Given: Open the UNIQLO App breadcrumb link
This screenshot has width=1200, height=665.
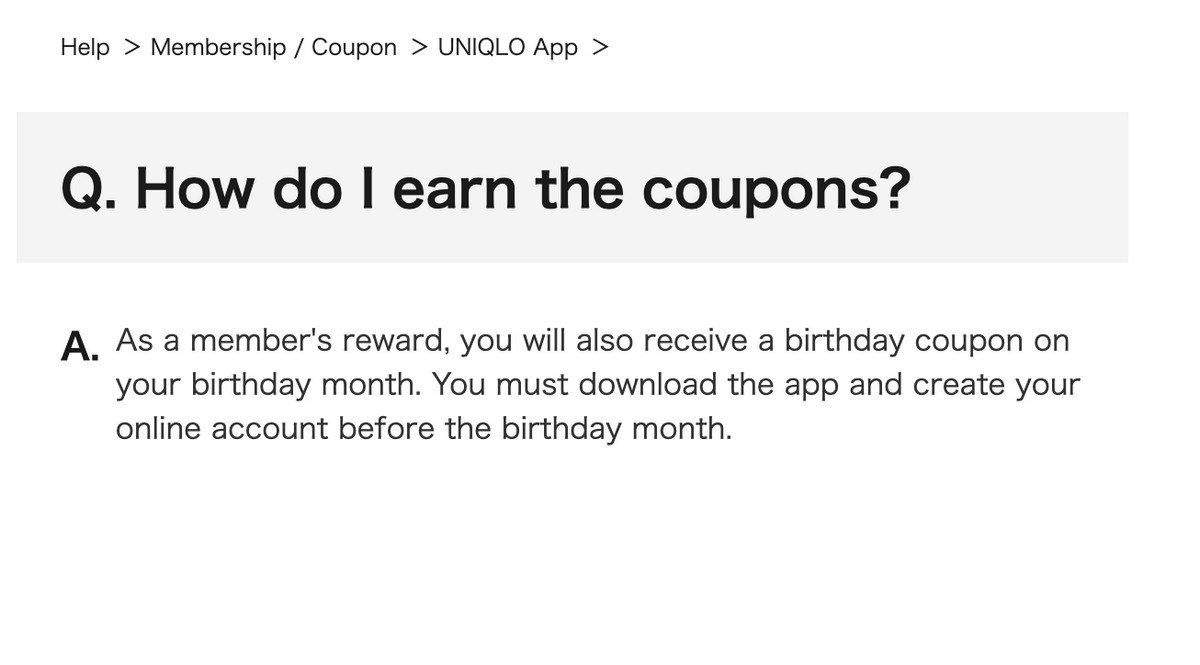Looking at the screenshot, I should (x=508, y=47).
